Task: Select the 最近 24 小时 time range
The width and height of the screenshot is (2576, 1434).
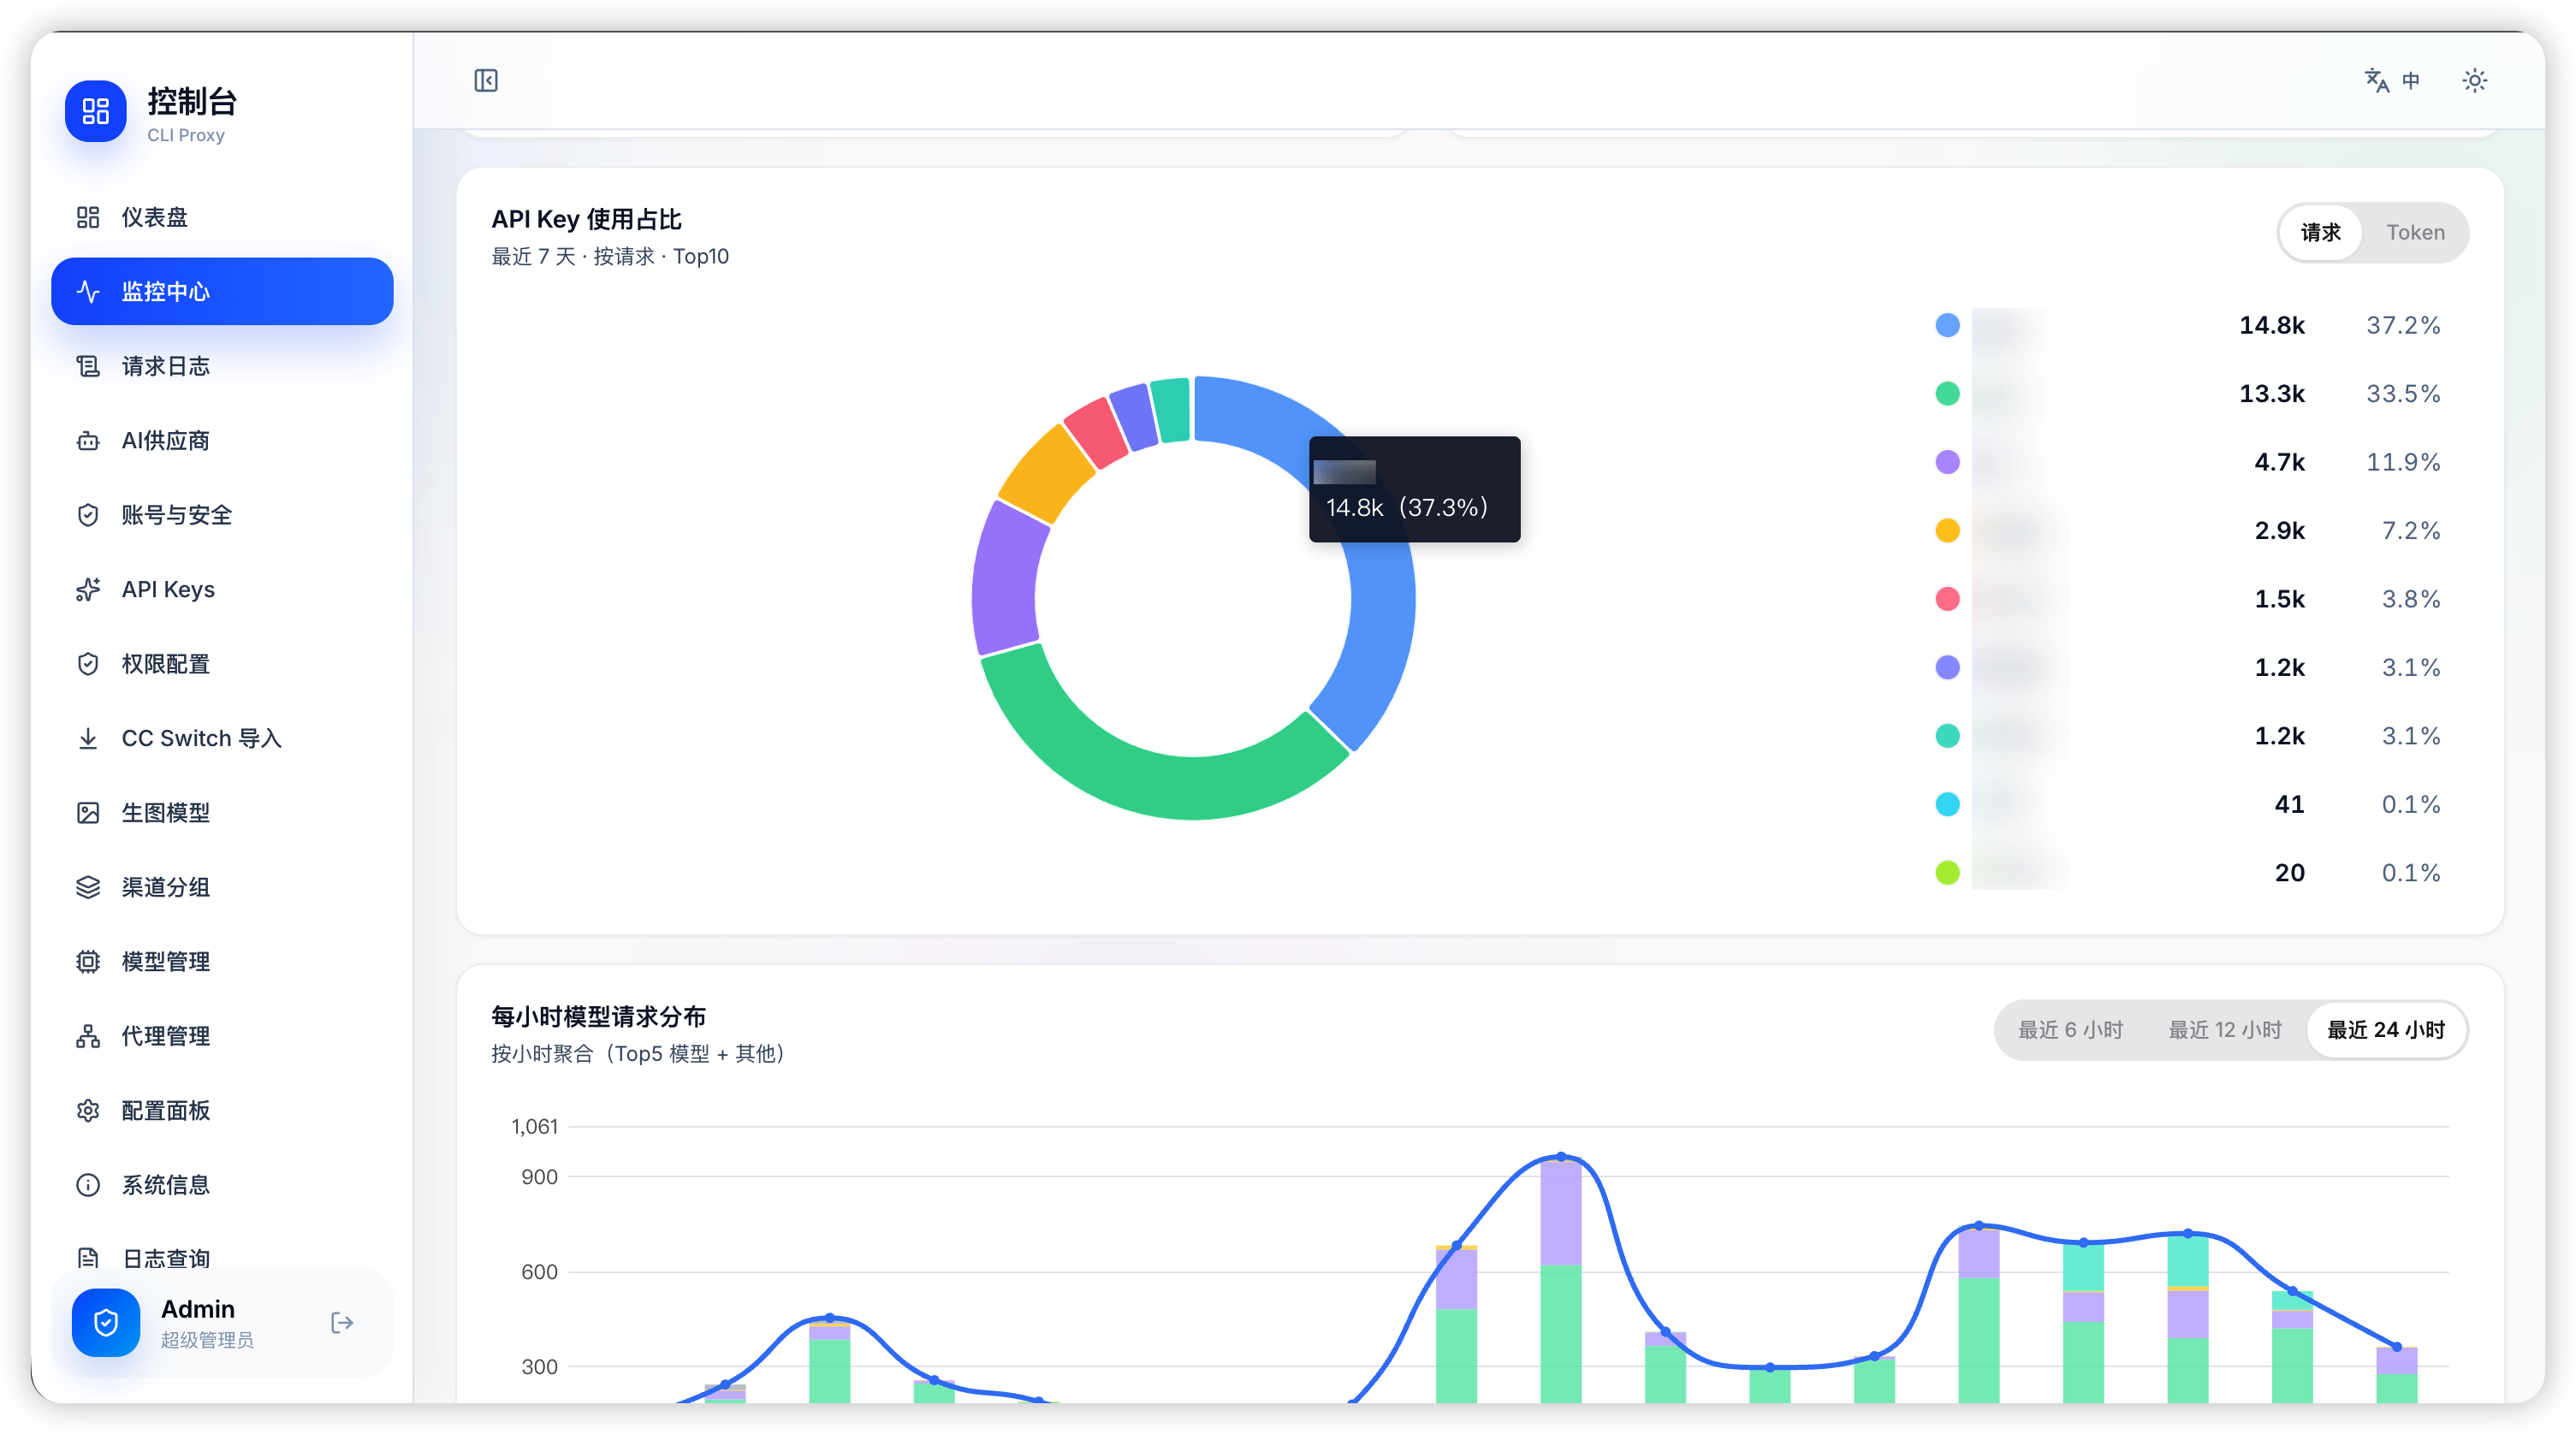Action: coord(2386,1030)
